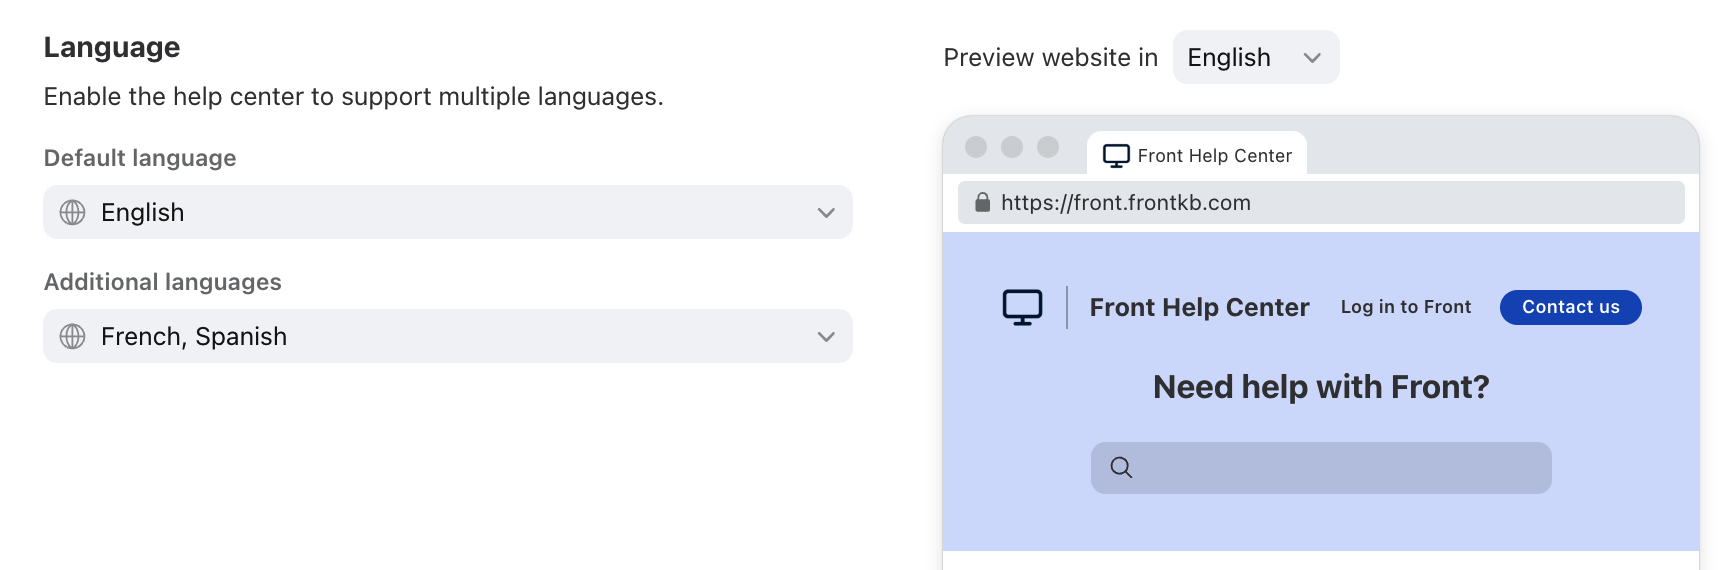
Task: Click the globe icon beside French, Spanish
Action: pyautogui.click(x=72, y=336)
